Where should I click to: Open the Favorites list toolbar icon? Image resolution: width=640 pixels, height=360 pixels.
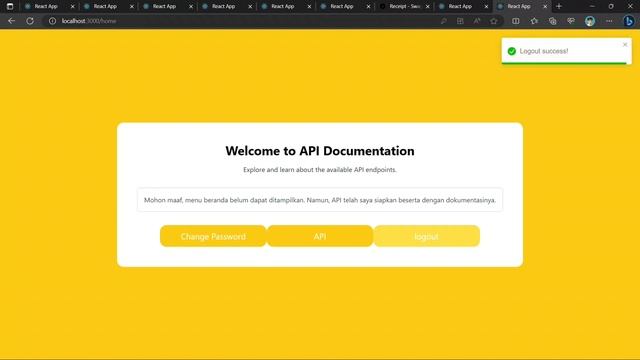tap(534, 21)
